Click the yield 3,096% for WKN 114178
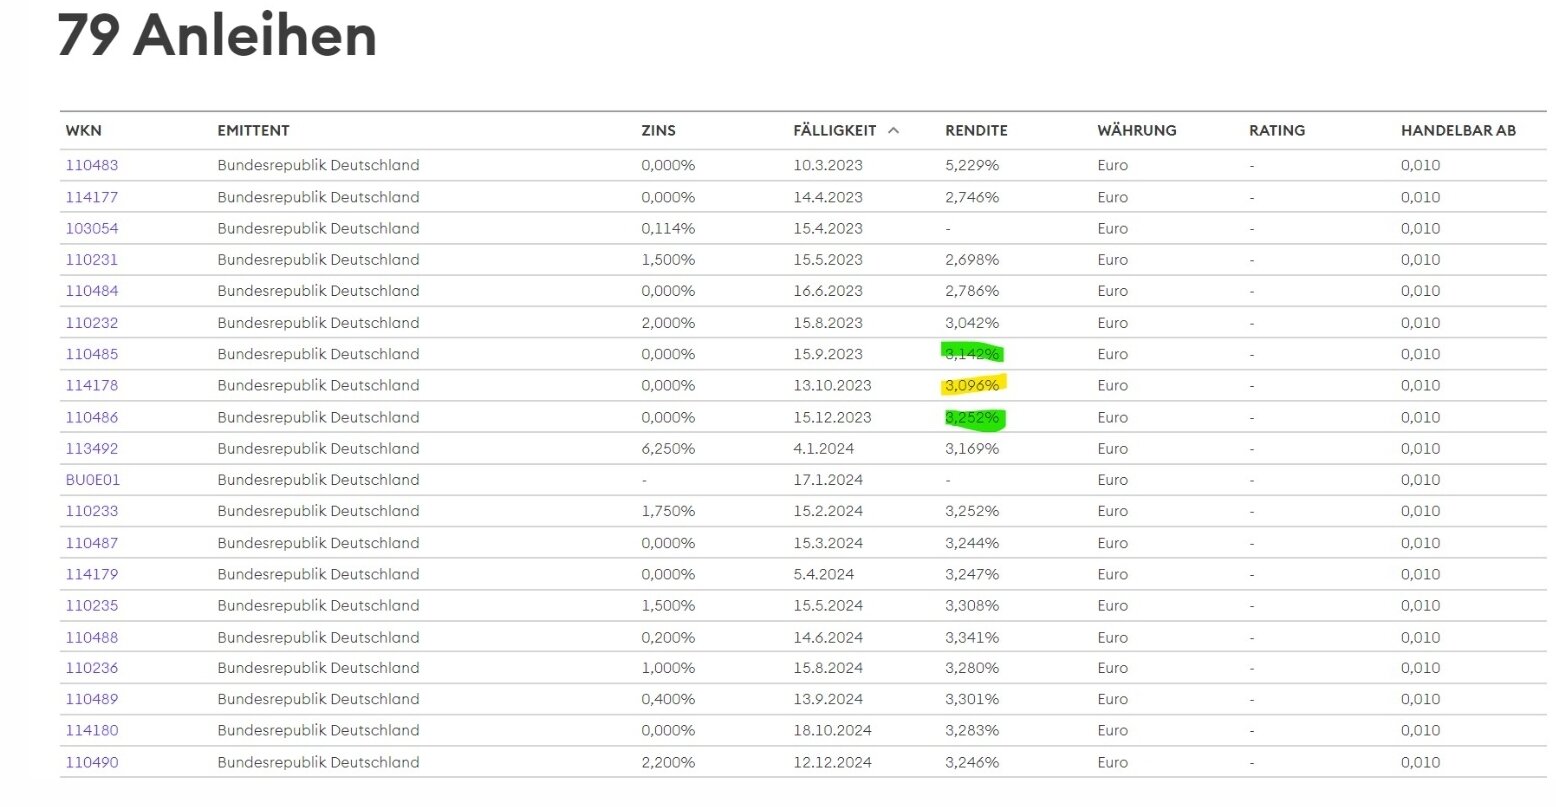 tap(972, 385)
